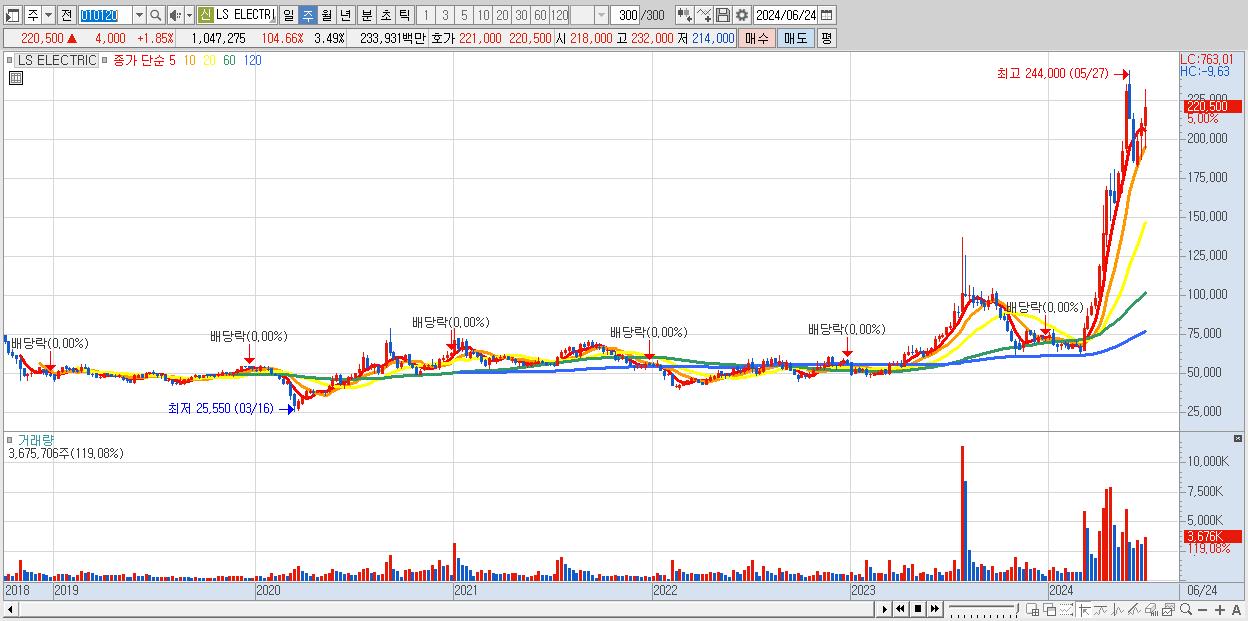
Task: Click the 매도 sell button
Action: [795, 38]
